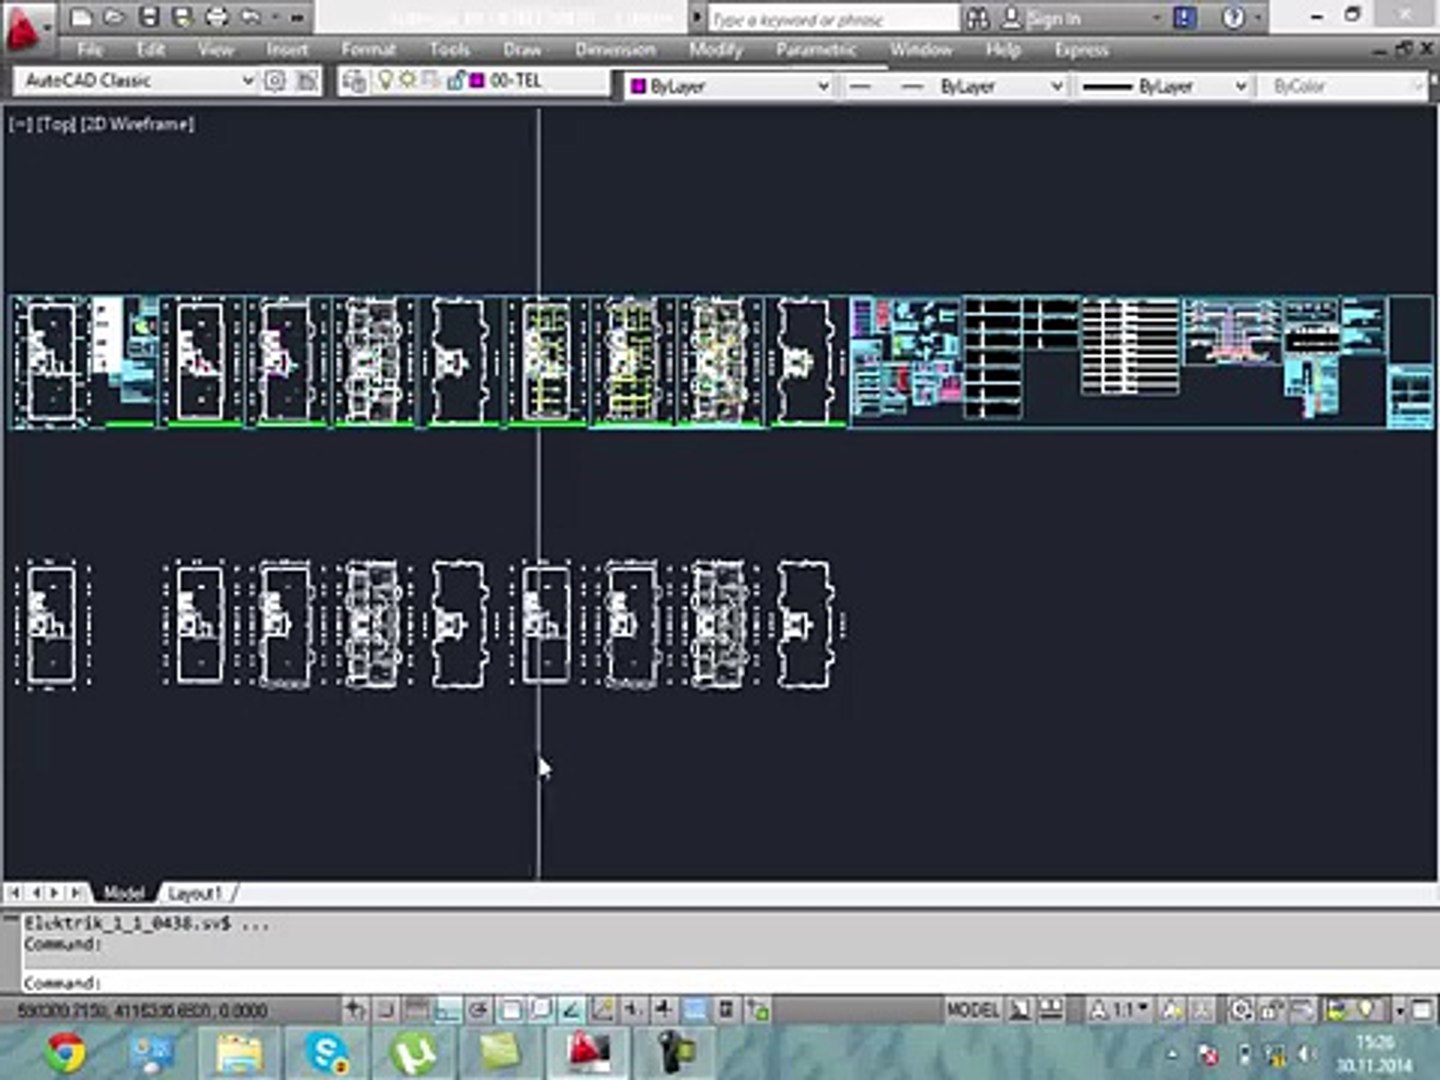Switch to the Model tab
Screen dimensions: 1440x1080
(124, 892)
